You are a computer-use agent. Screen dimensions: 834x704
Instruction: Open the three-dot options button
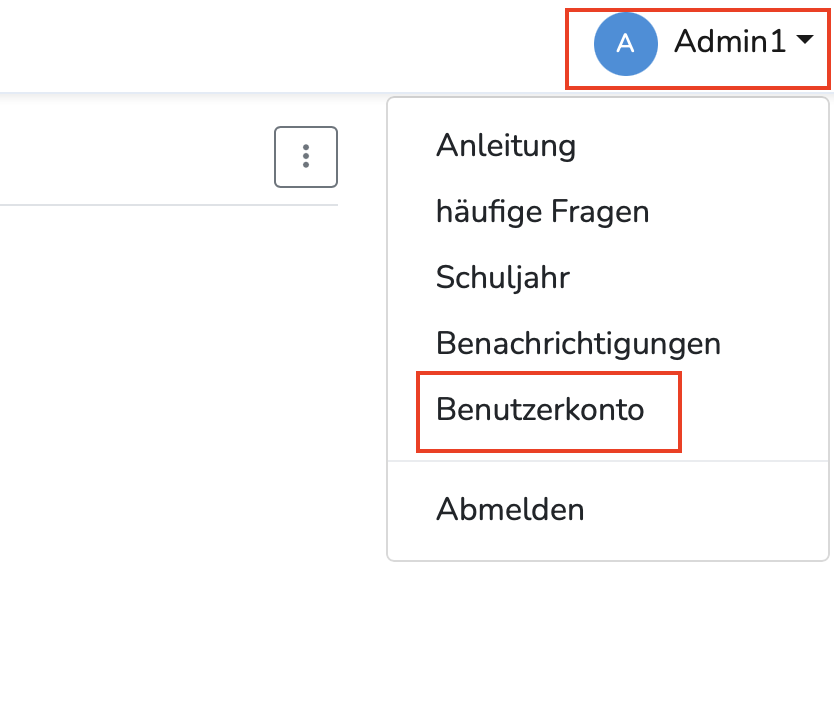(x=306, y=157)
